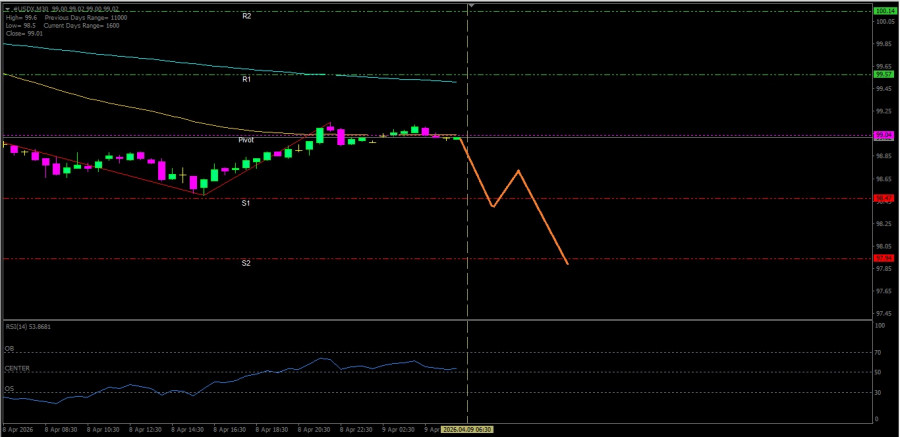Click the red 97.94 S2 price tag

(883, 258)
